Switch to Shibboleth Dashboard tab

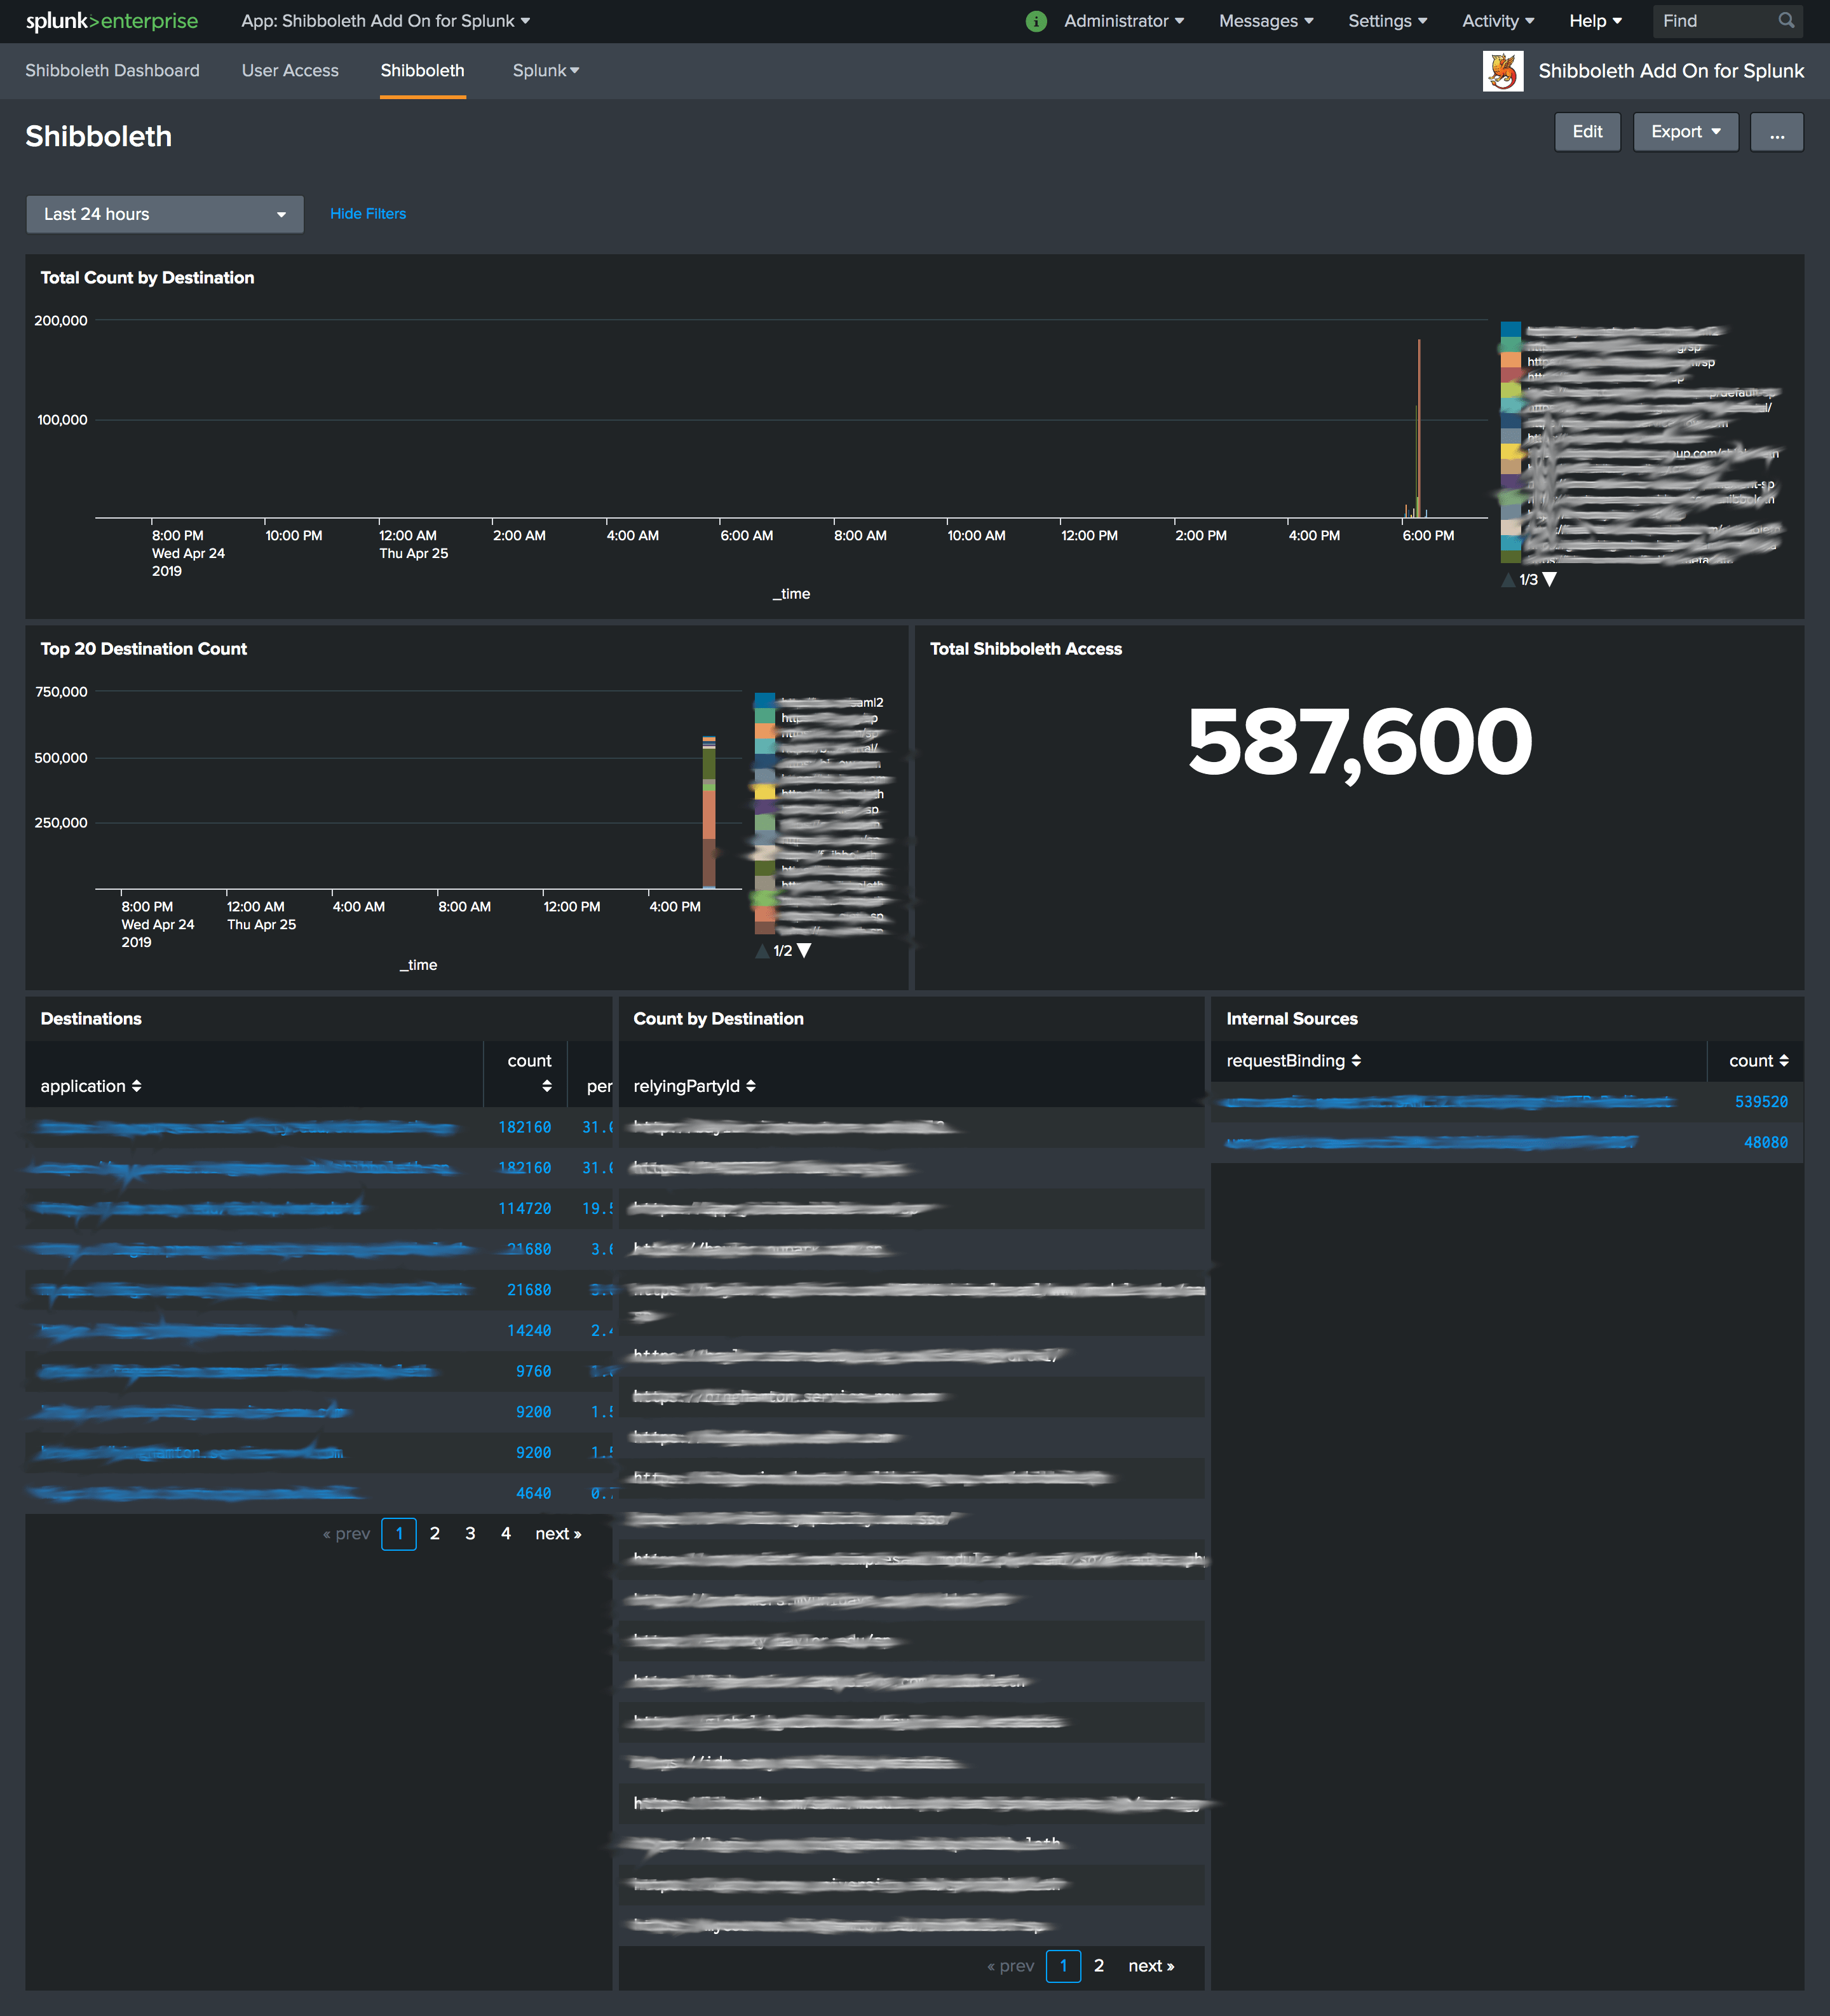112,71
